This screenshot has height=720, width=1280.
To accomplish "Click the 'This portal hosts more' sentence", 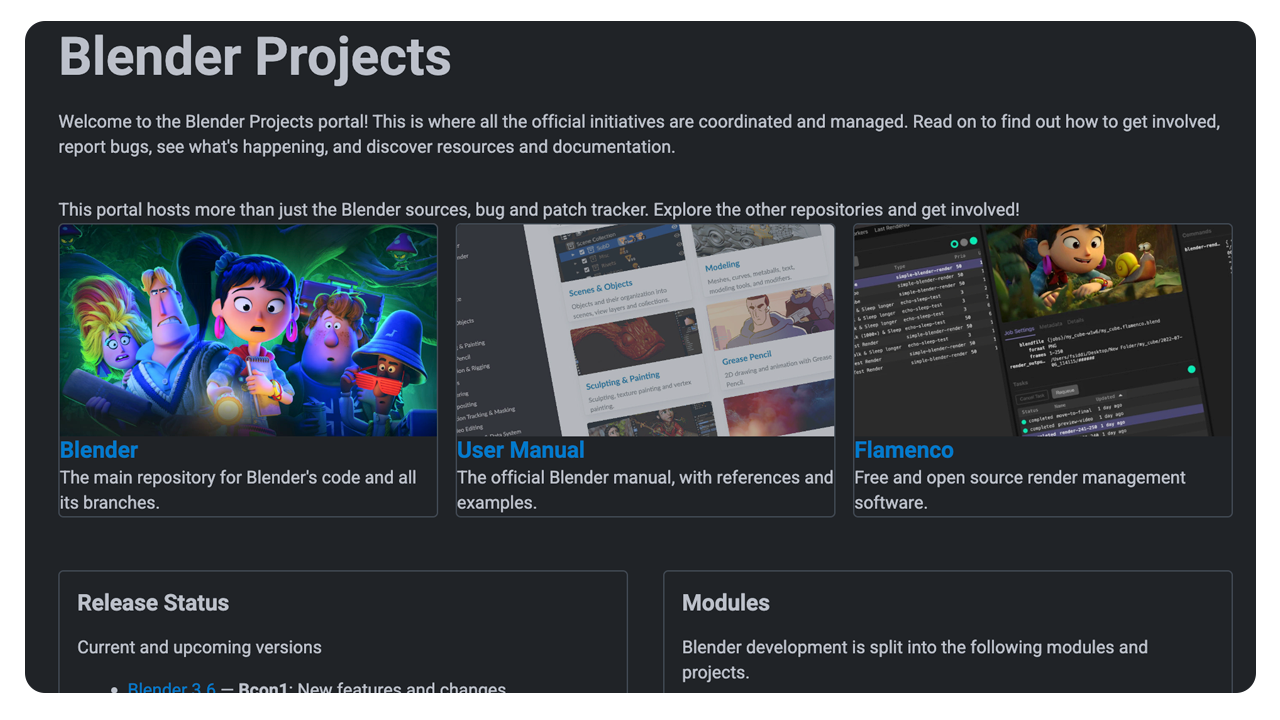I will point(539,210).
